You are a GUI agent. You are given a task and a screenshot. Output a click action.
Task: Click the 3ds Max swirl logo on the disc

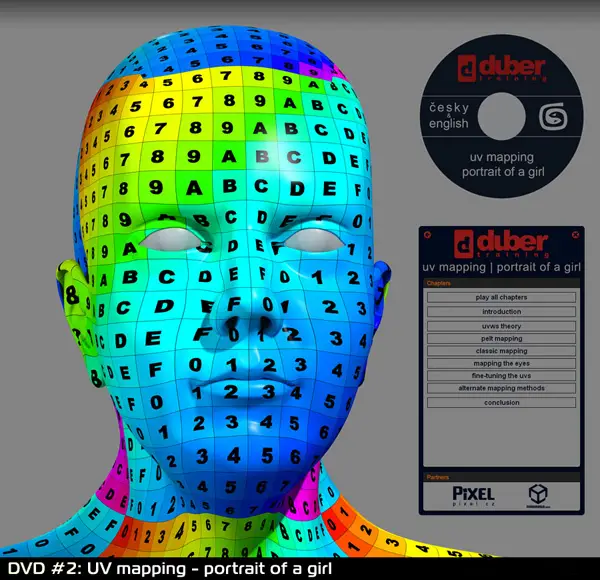point(553,117)
